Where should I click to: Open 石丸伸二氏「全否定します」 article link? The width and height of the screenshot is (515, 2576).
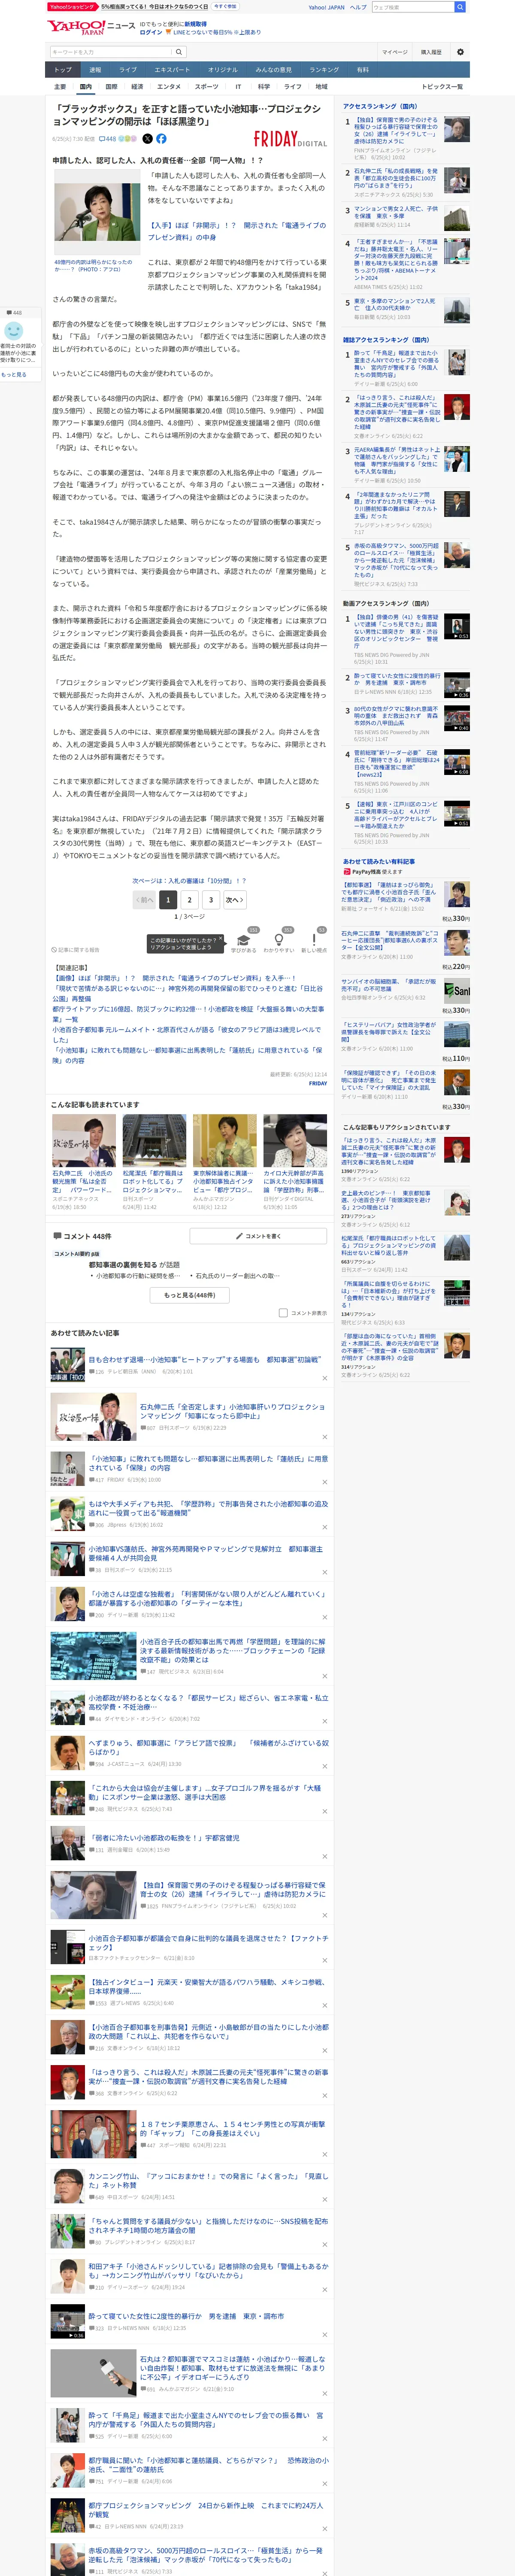[x=233, y=1411]
